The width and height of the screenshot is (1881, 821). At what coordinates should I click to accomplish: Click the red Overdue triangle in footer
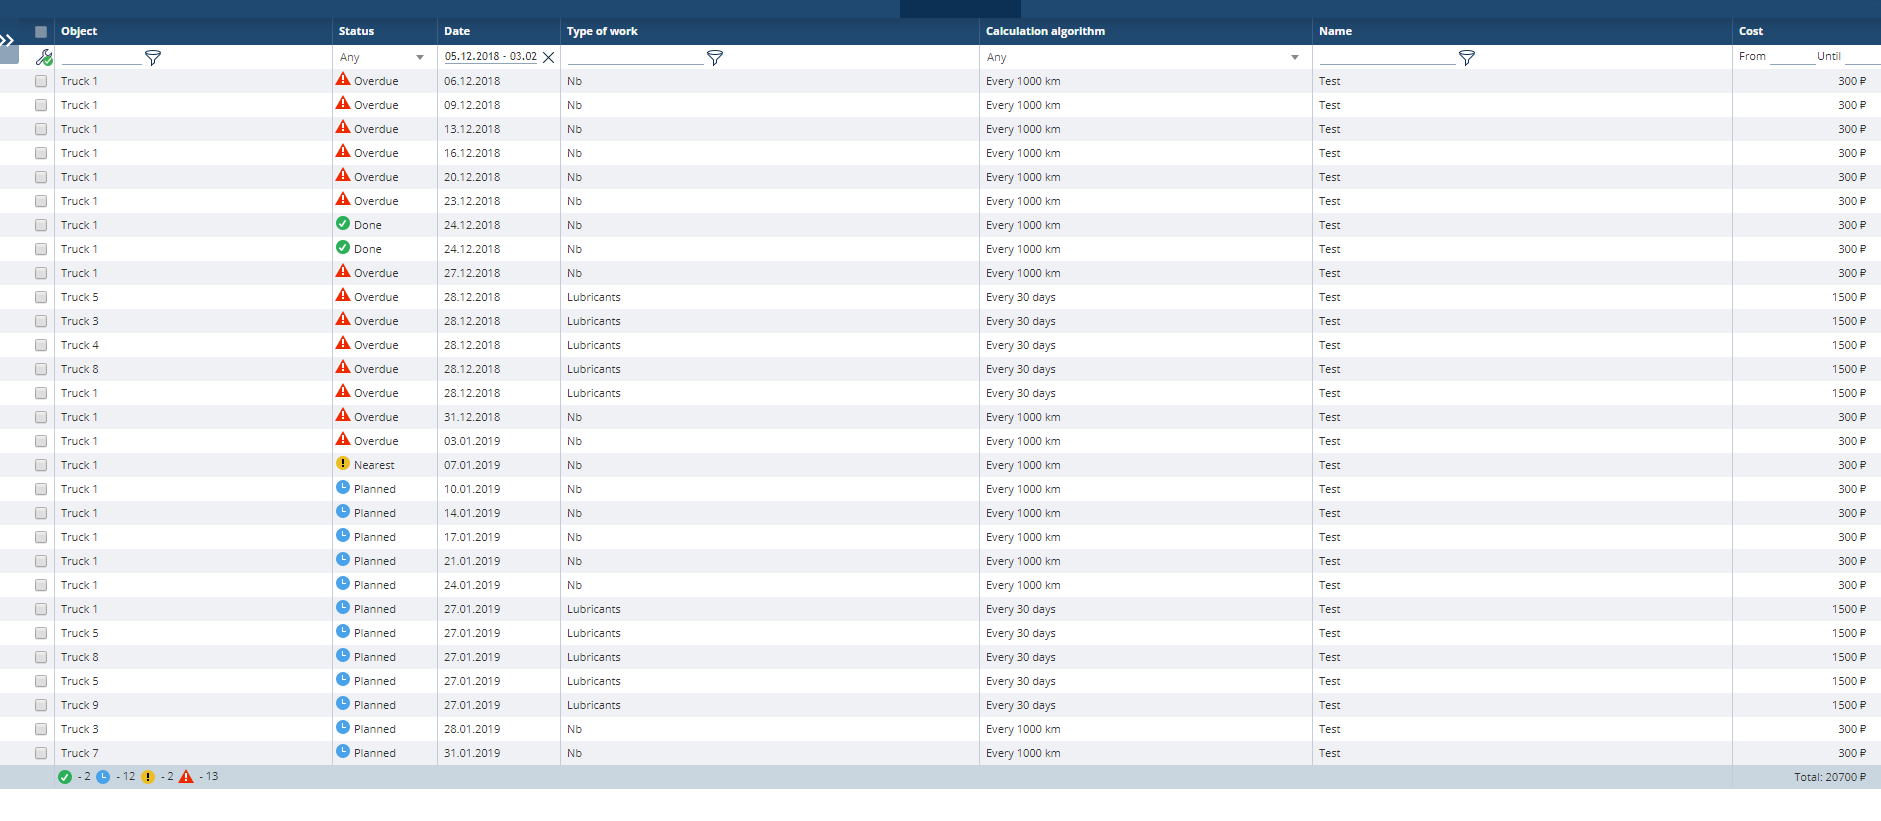pyautogui.click(x=186, y=777)
